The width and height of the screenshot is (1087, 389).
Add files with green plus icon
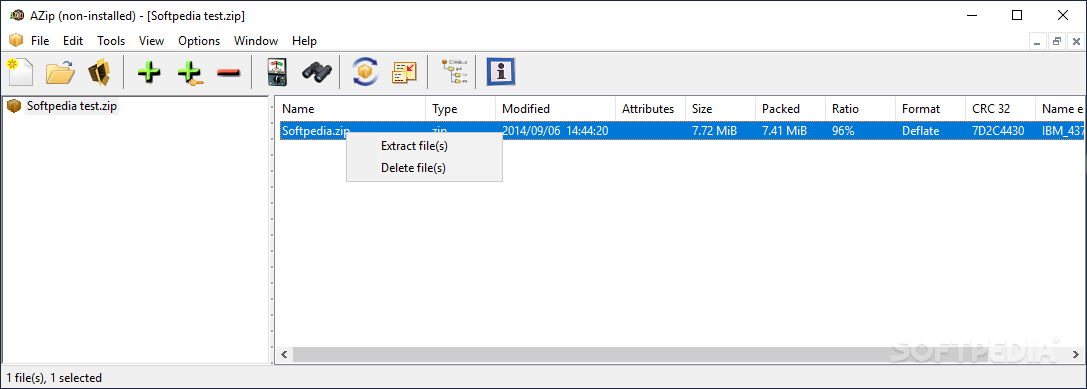coord(148,72)
